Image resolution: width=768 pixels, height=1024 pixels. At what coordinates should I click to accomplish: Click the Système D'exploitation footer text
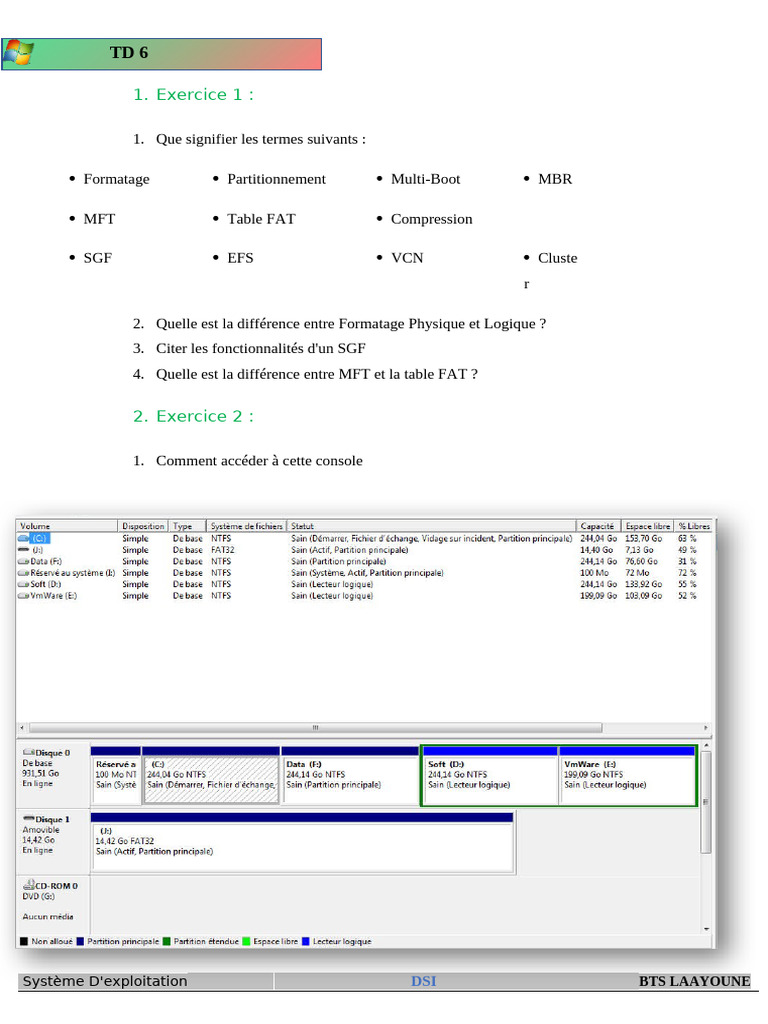pyautogui.click(x=105, y=981)
